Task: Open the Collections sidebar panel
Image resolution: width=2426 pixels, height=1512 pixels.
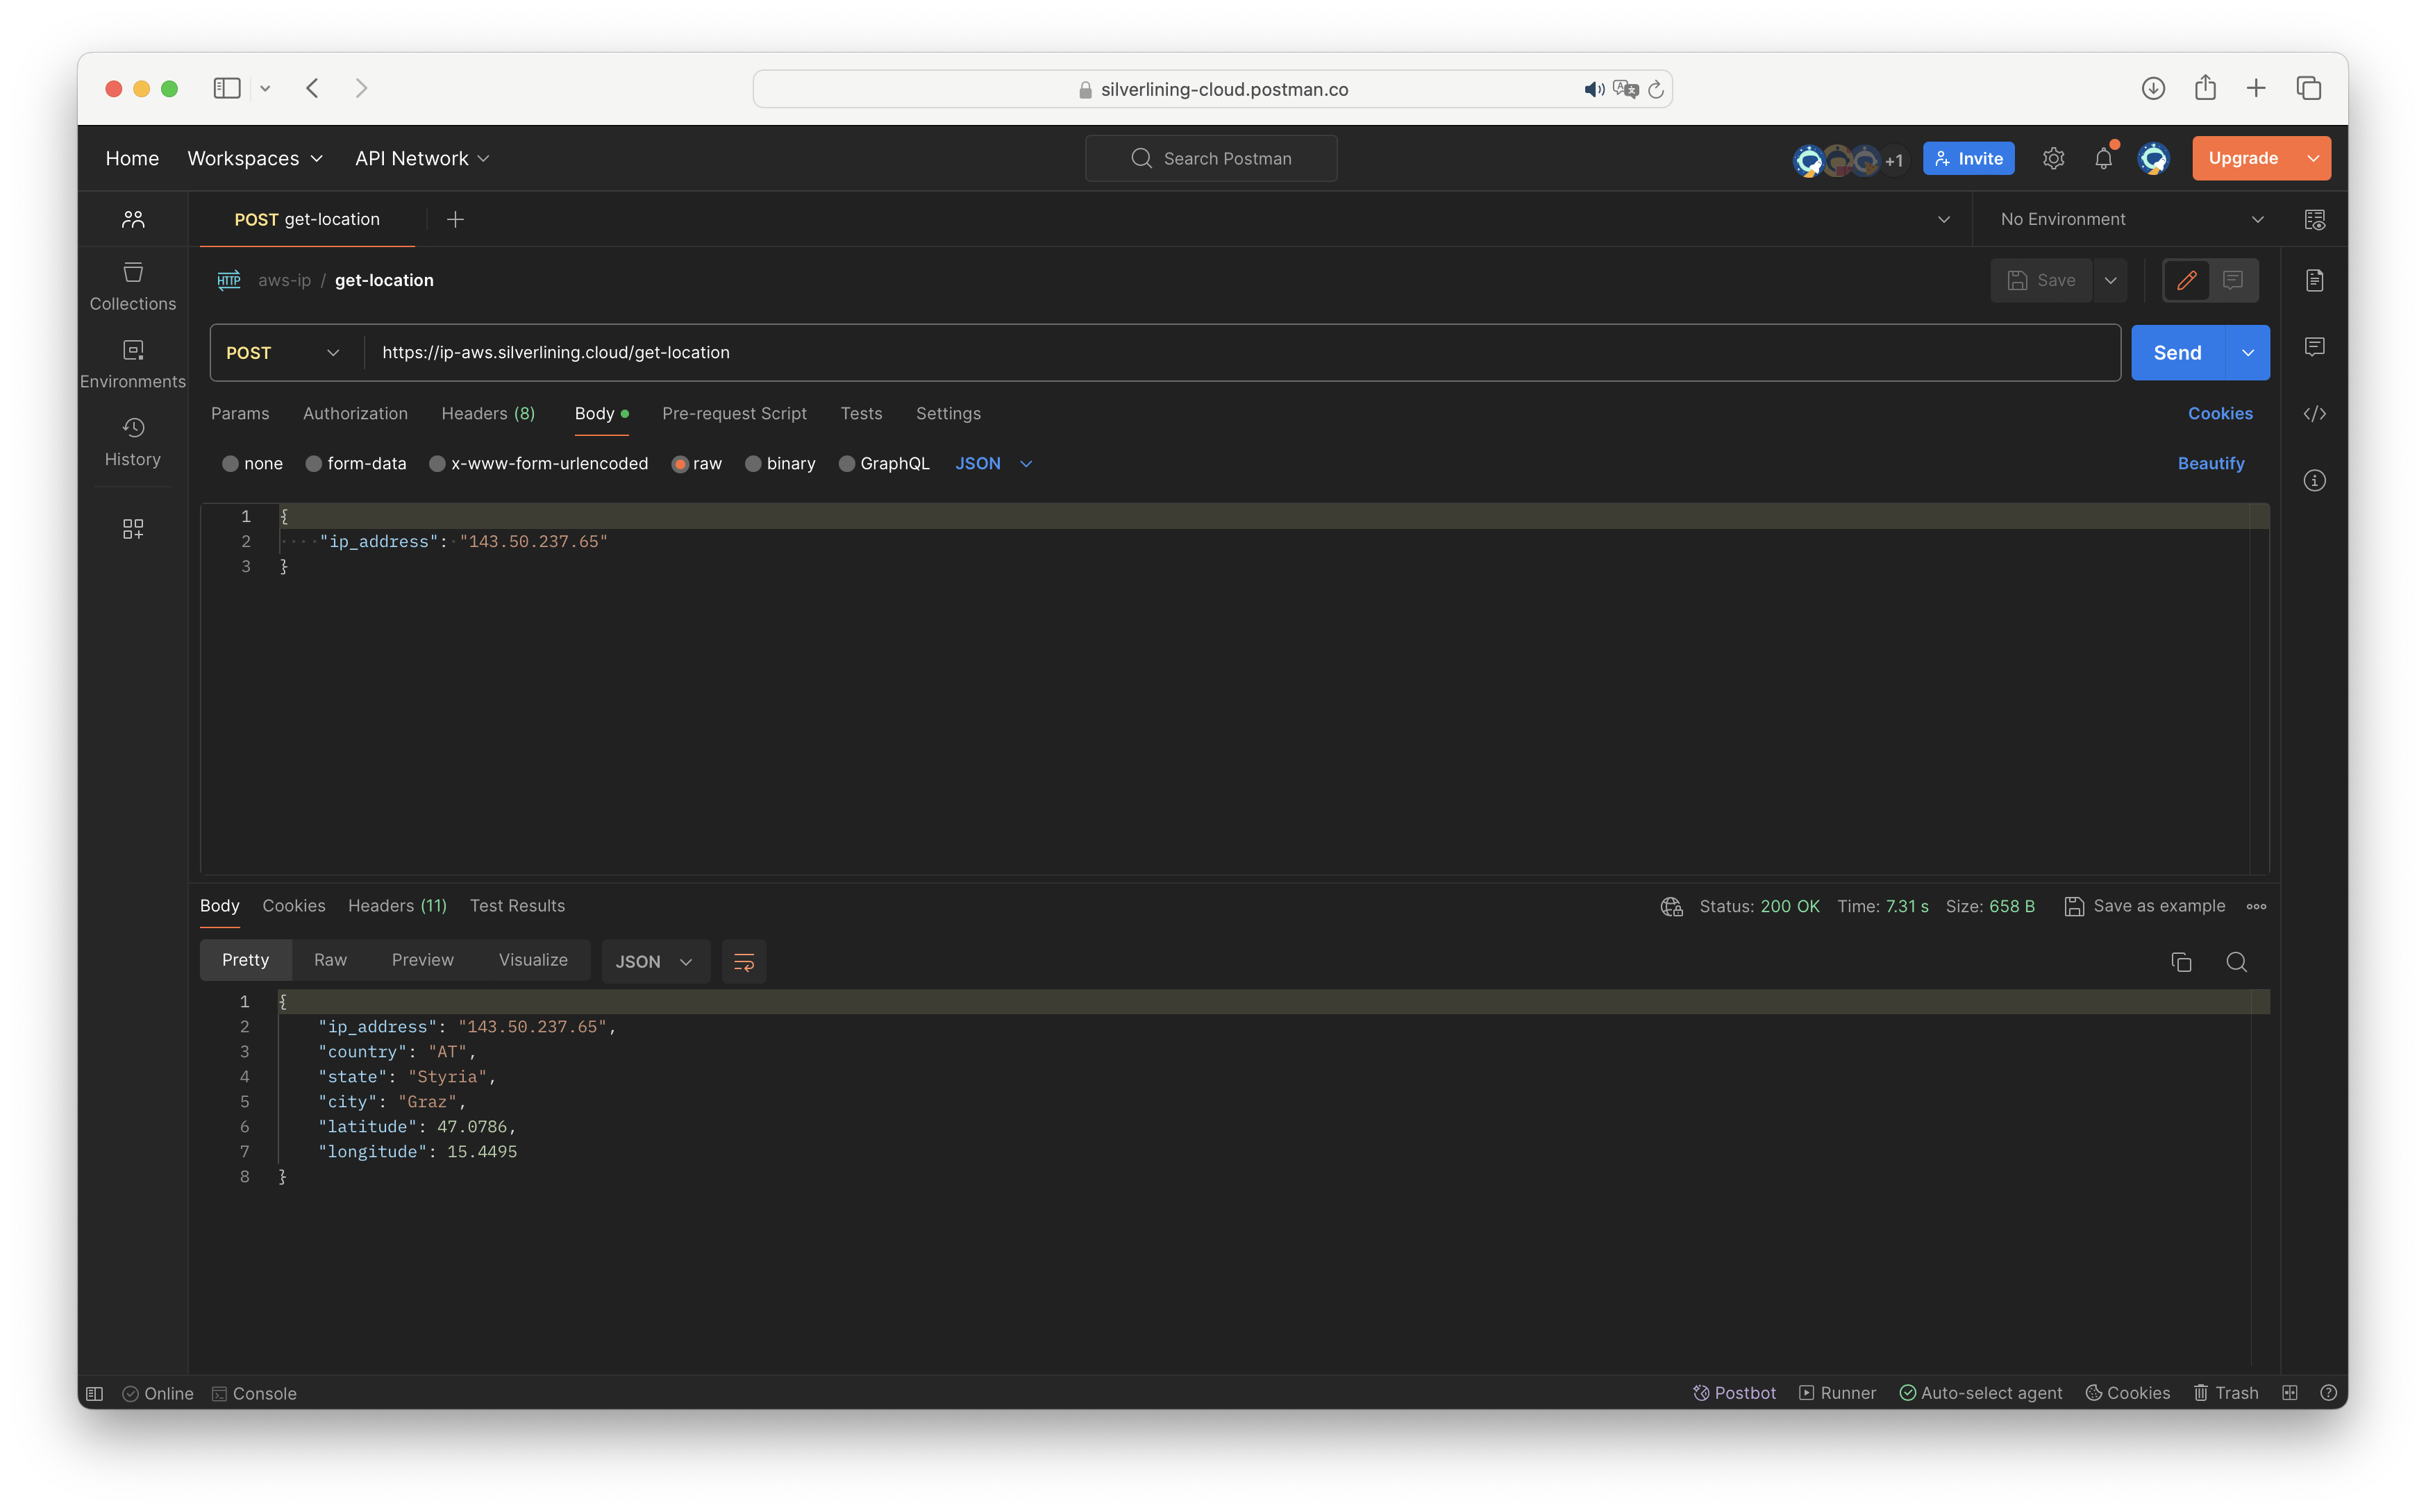Action: [x=133, y=286]
